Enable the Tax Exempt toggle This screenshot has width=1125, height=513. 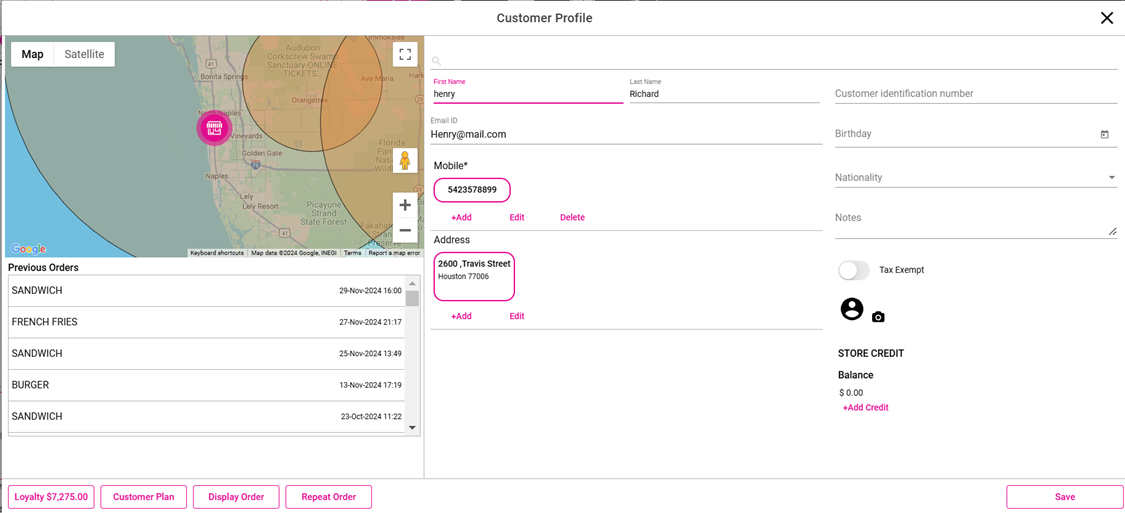pos(854,270)
